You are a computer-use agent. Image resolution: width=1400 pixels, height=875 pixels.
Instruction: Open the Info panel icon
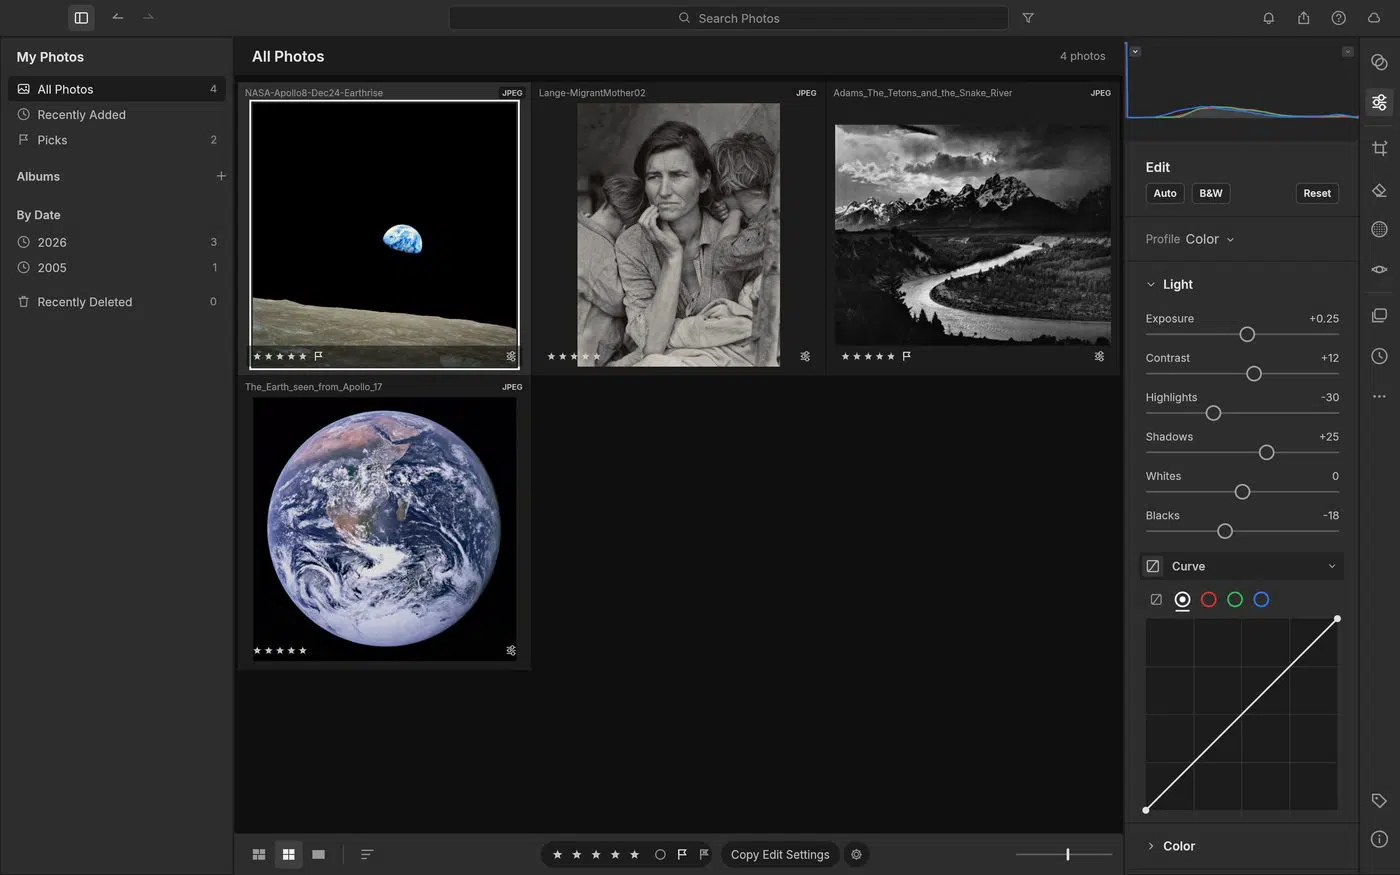[x=1379, y=839]
